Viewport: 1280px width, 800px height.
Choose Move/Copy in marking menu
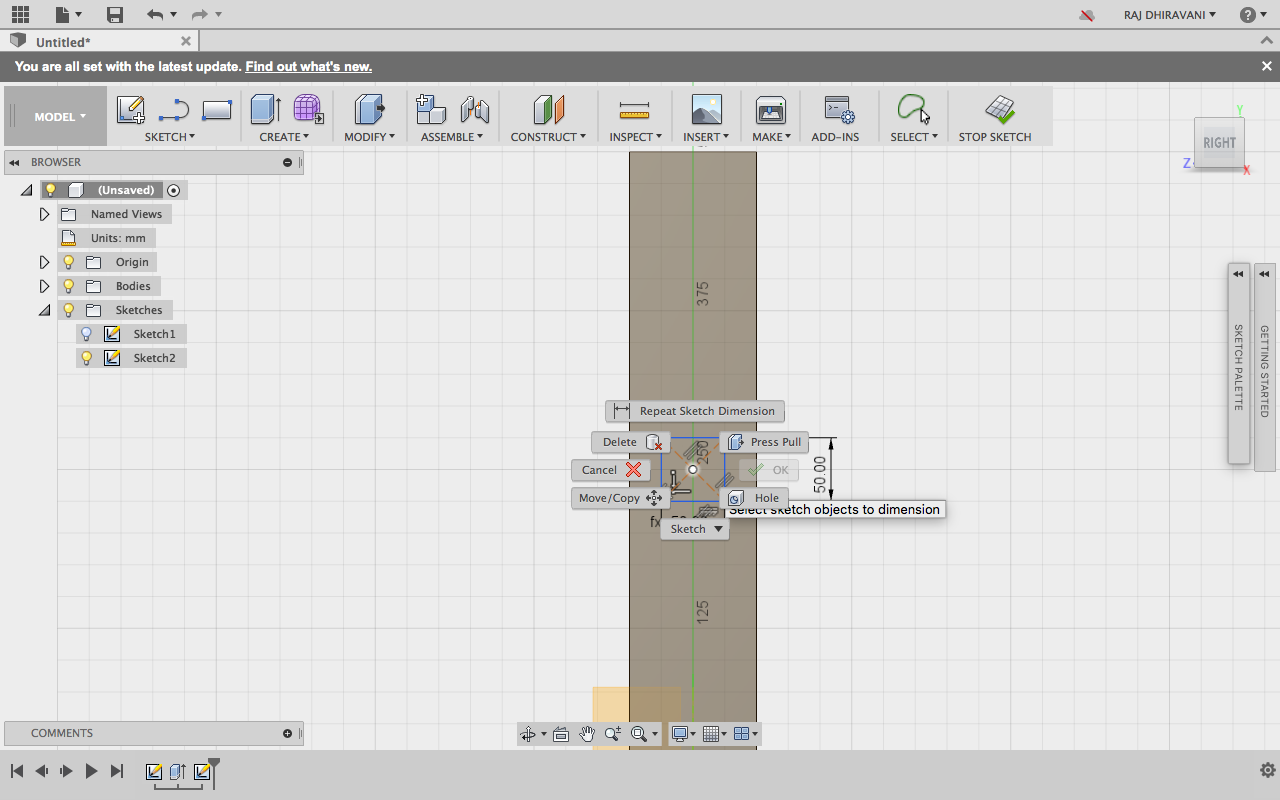(x=620, y=498)
